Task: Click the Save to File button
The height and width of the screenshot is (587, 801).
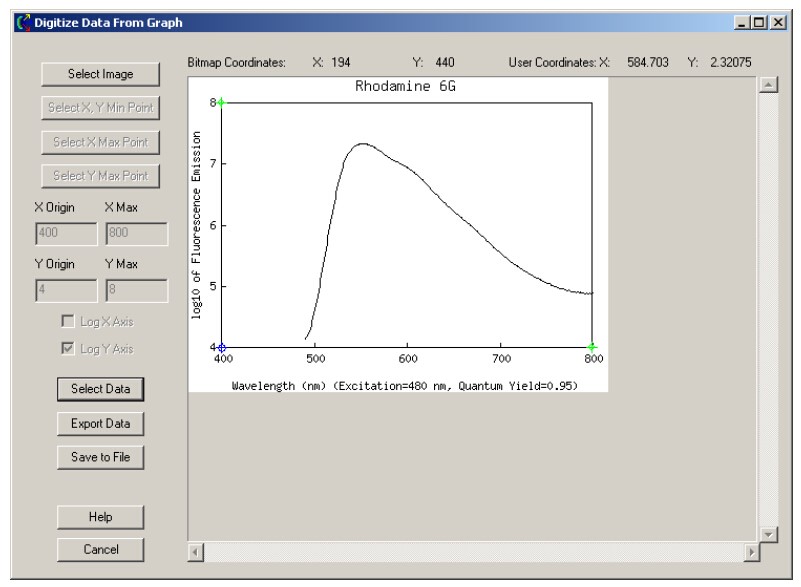Action: click(x=100, y=457)
